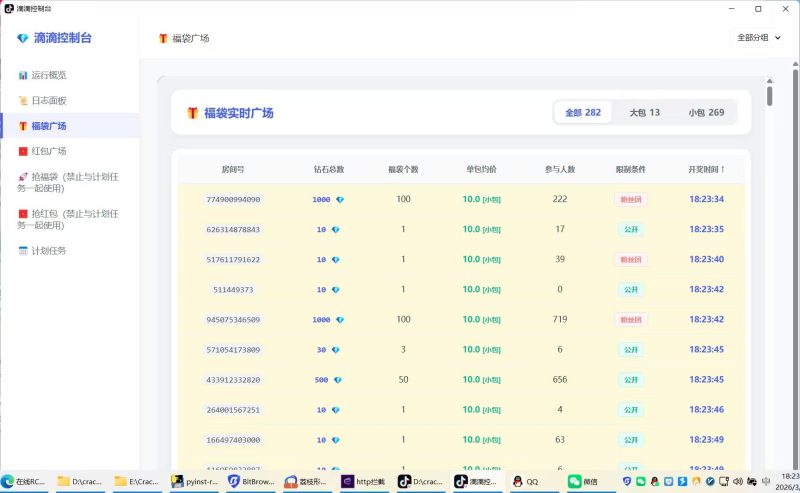Click the inner panel scrollbar thumb
800x493 pixels.
coord(769,96)
